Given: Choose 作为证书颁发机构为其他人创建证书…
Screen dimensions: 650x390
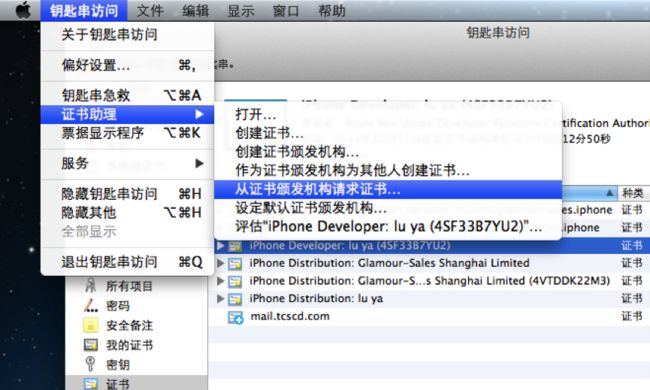Looking at the screenshot, I should pyautogui.click(x=388, y=170).
